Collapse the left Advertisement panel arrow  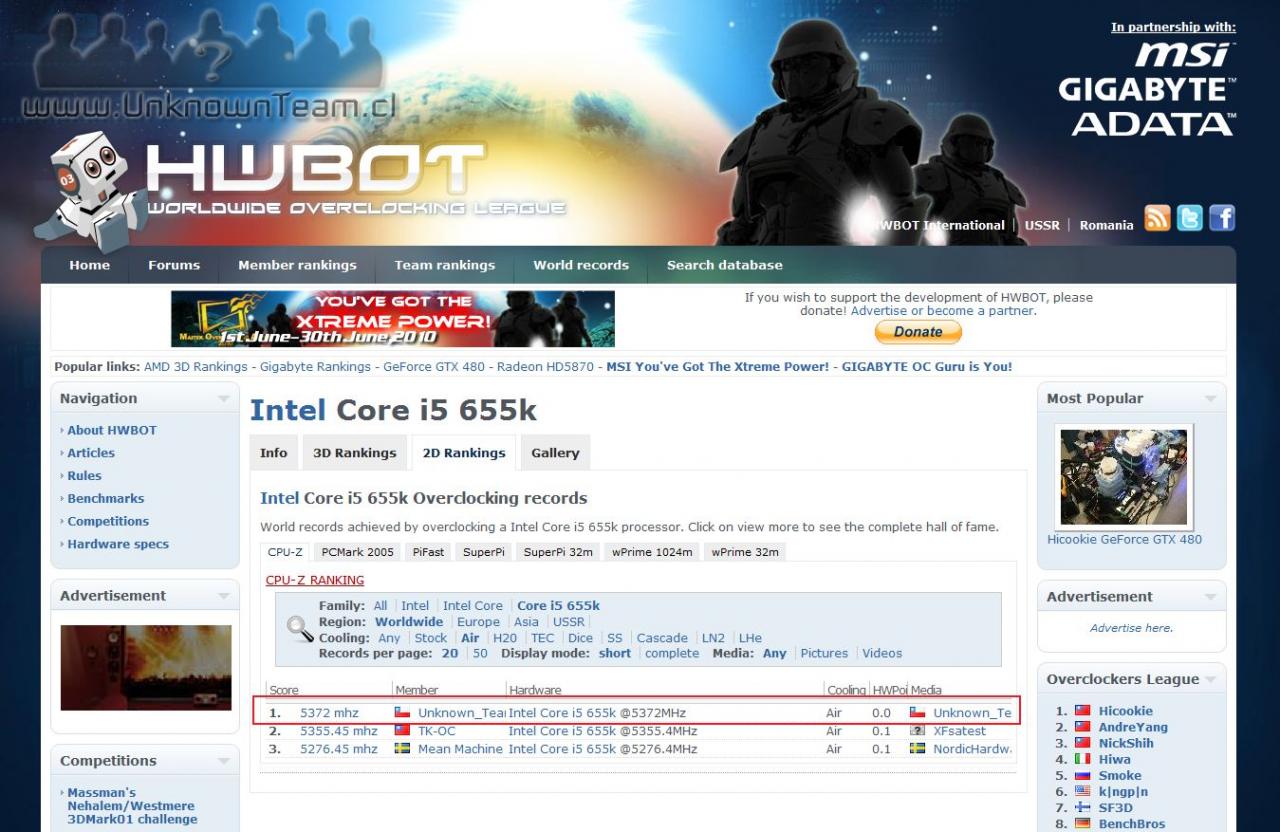pos(223,596)
